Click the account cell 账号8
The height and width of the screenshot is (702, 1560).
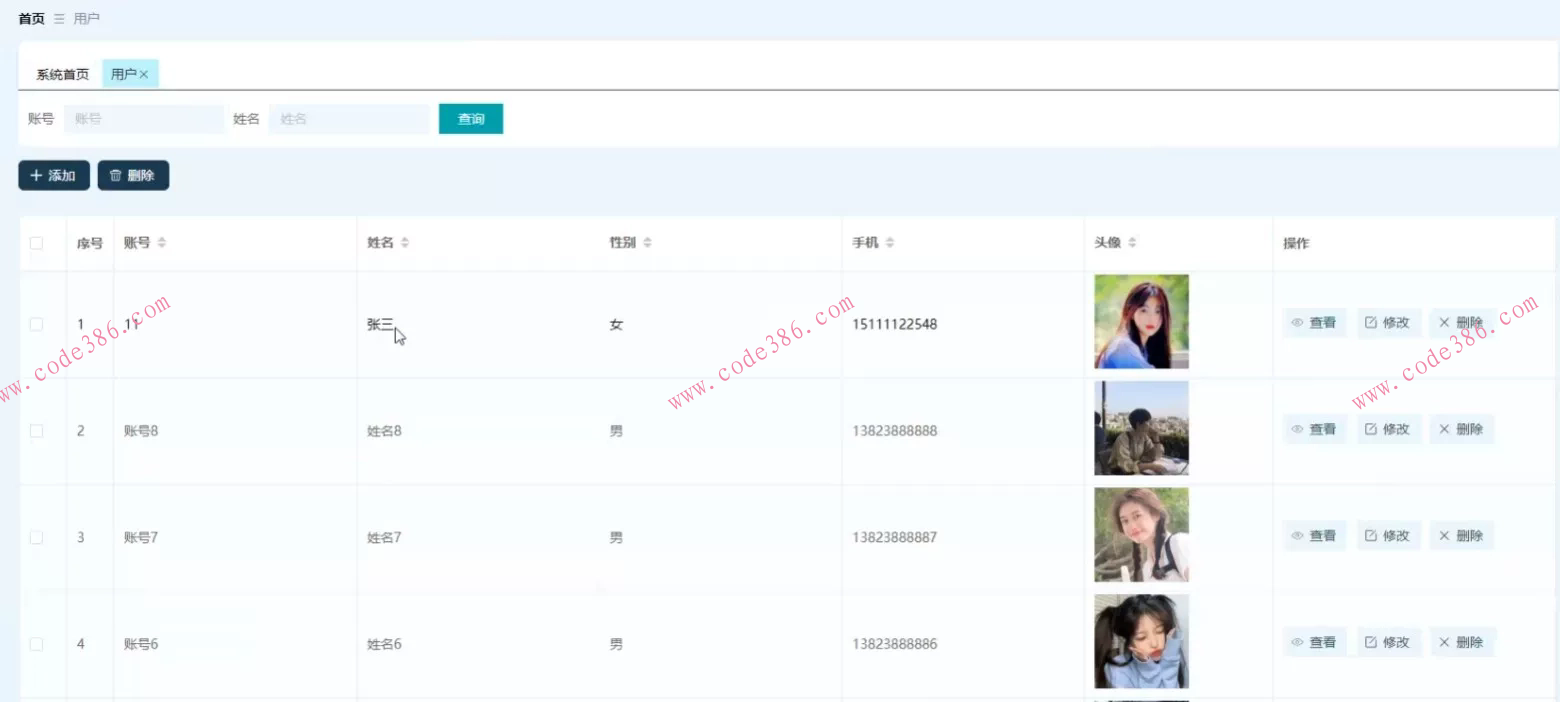click(141, 431)
